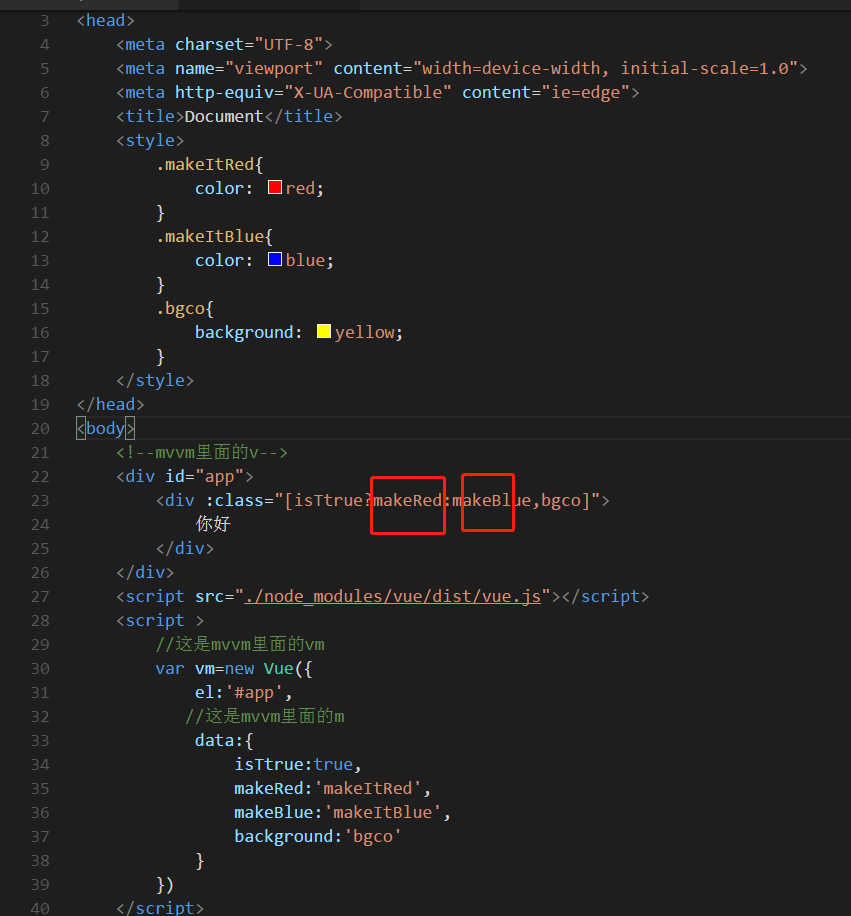The height and width of the screenshot is (916, 851).
Task: Click line number 37 in the gutter
Action: pyautogui.click(x=40, y=837)
